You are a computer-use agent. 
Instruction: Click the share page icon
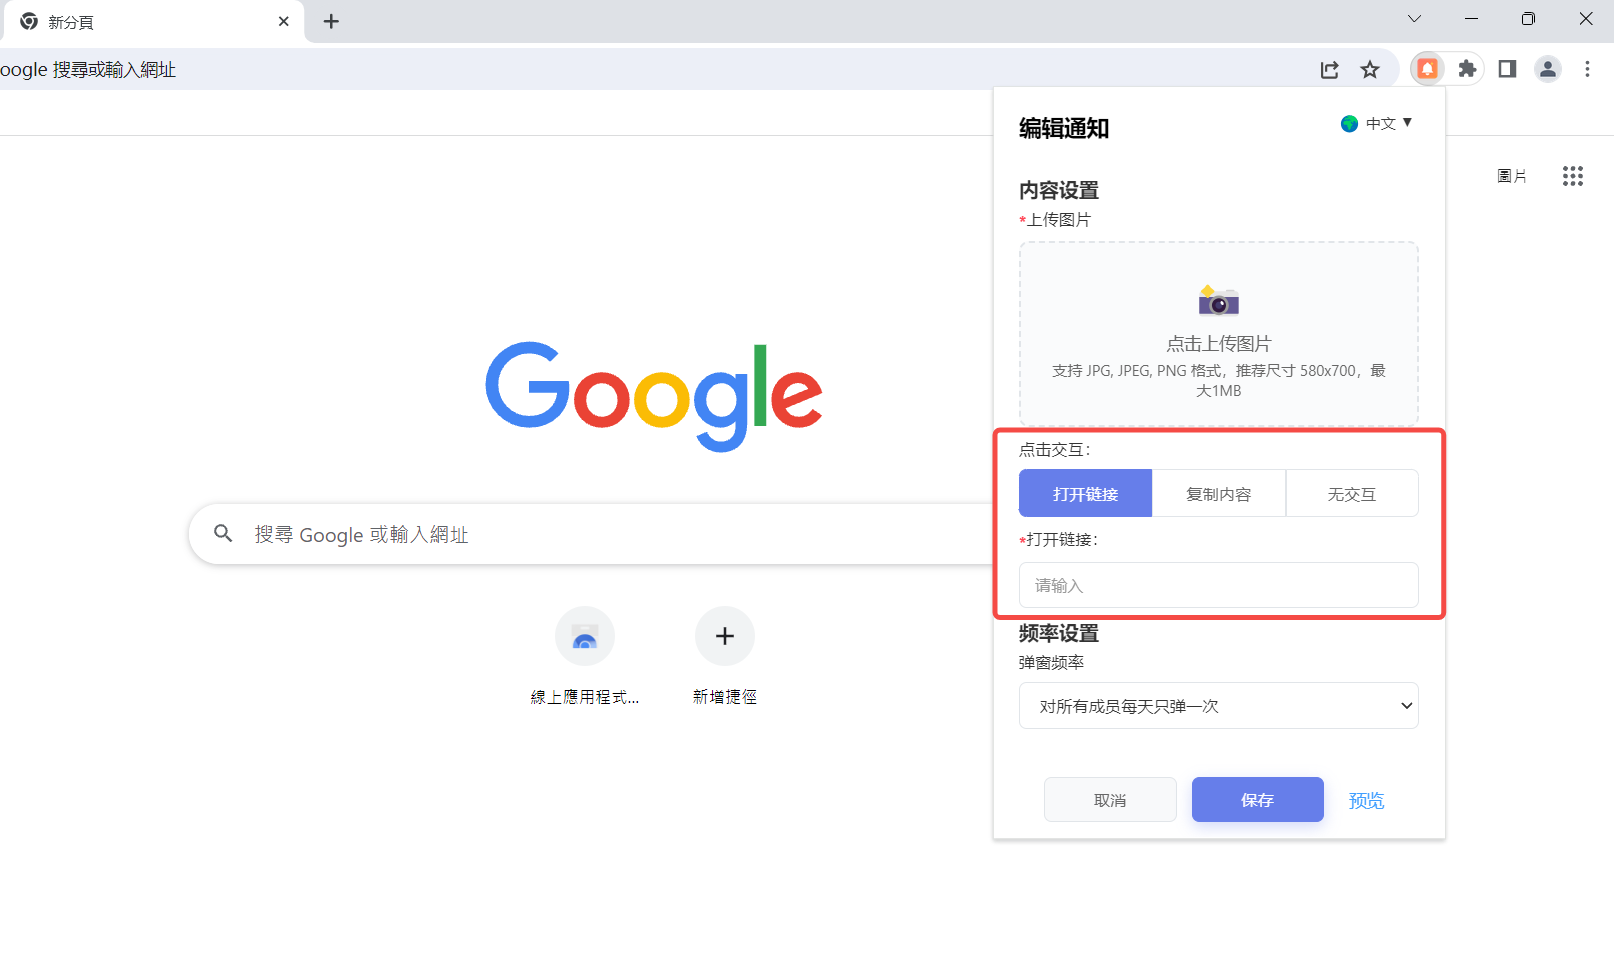tap(1329, 69)
